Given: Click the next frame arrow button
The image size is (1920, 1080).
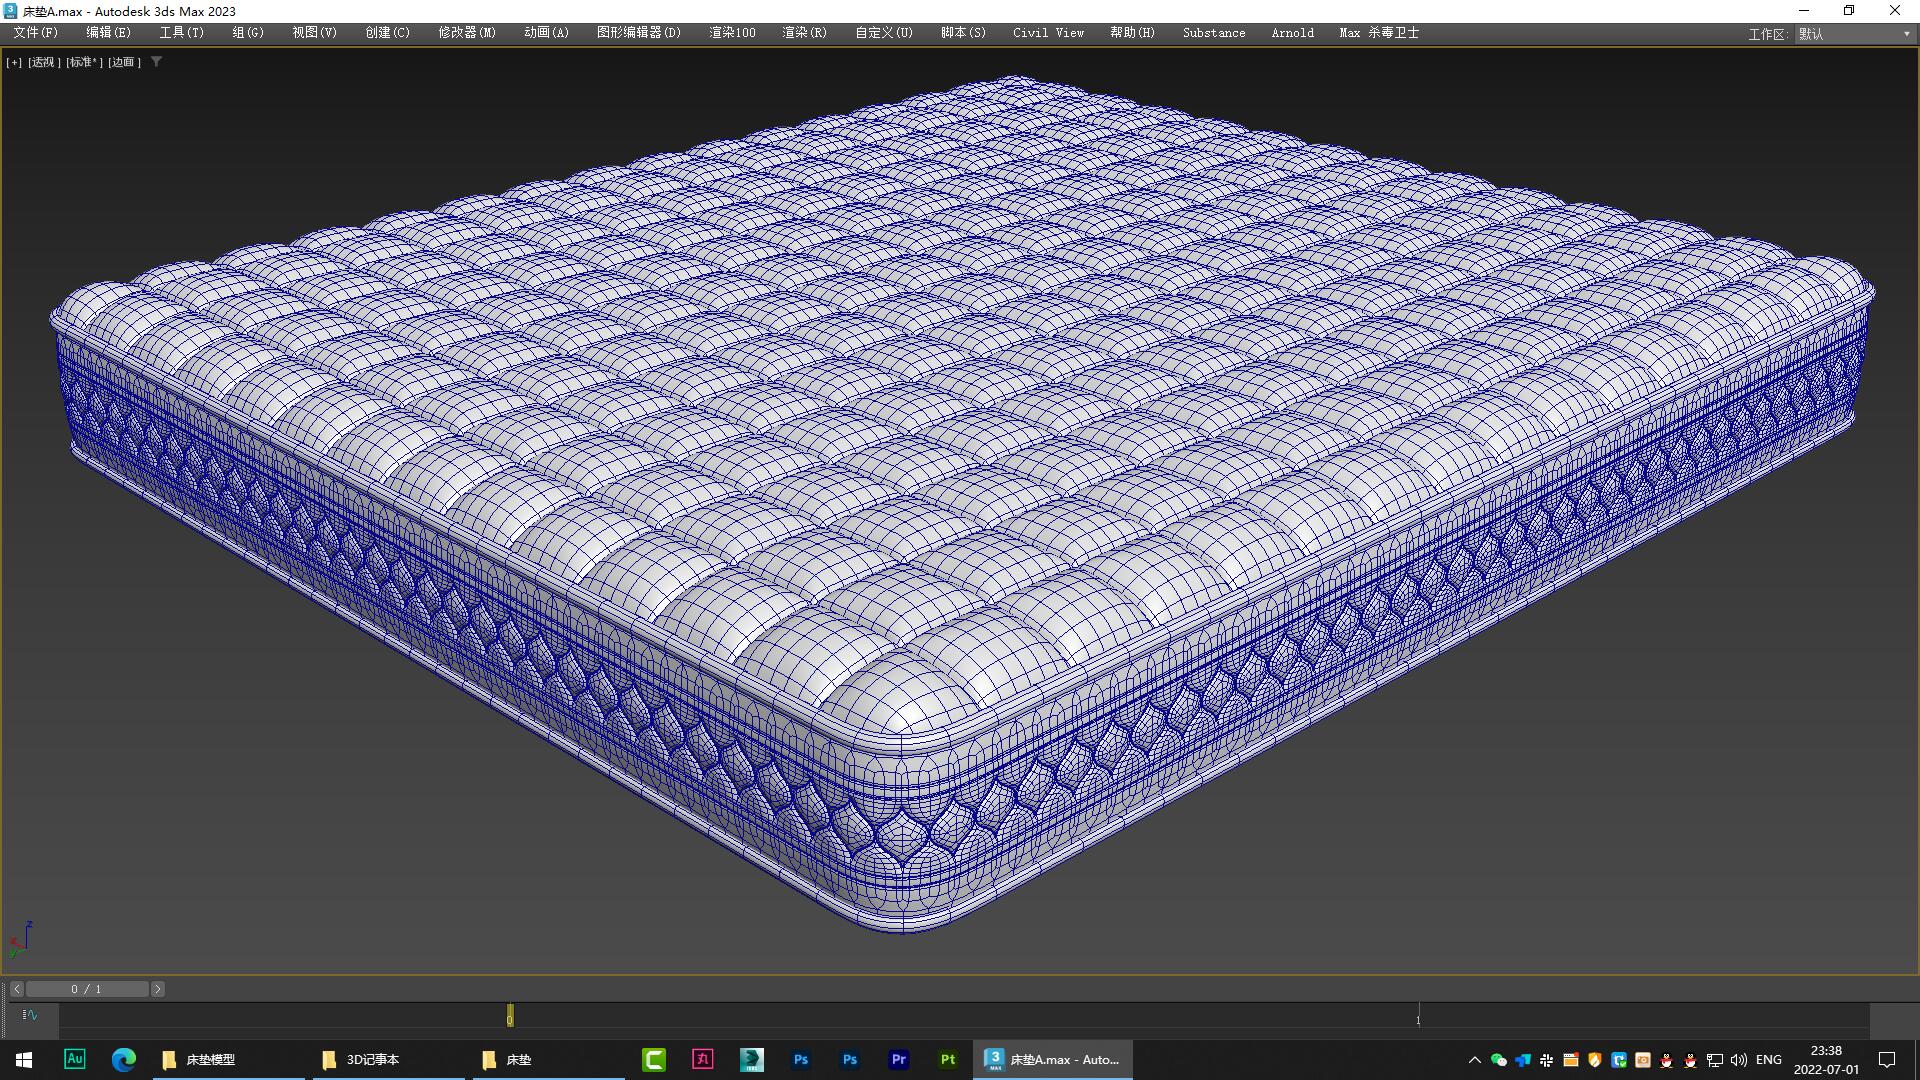Looking at the screenshot, I should (157, 988).
